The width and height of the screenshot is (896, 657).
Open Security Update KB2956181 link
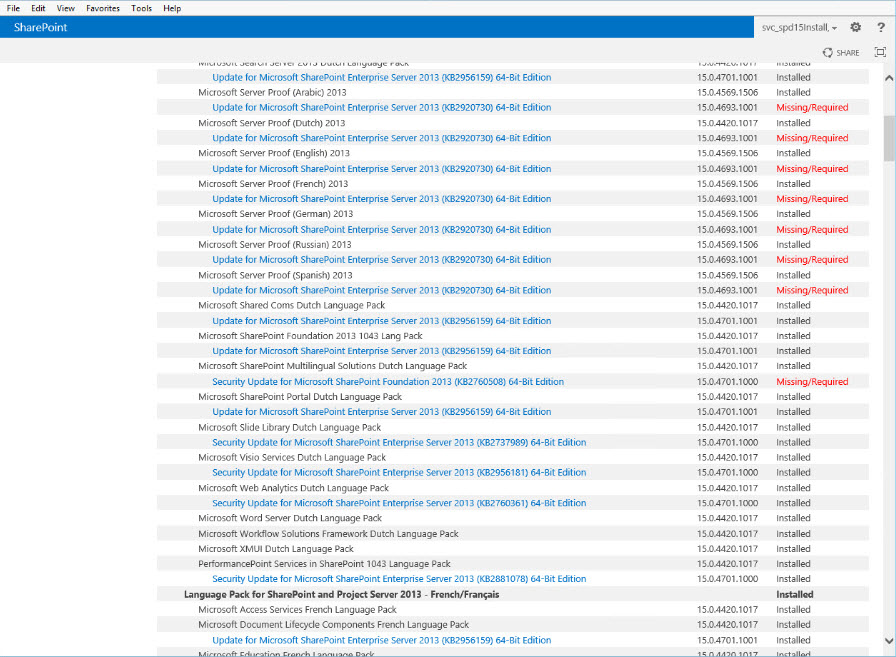(399, 472)
